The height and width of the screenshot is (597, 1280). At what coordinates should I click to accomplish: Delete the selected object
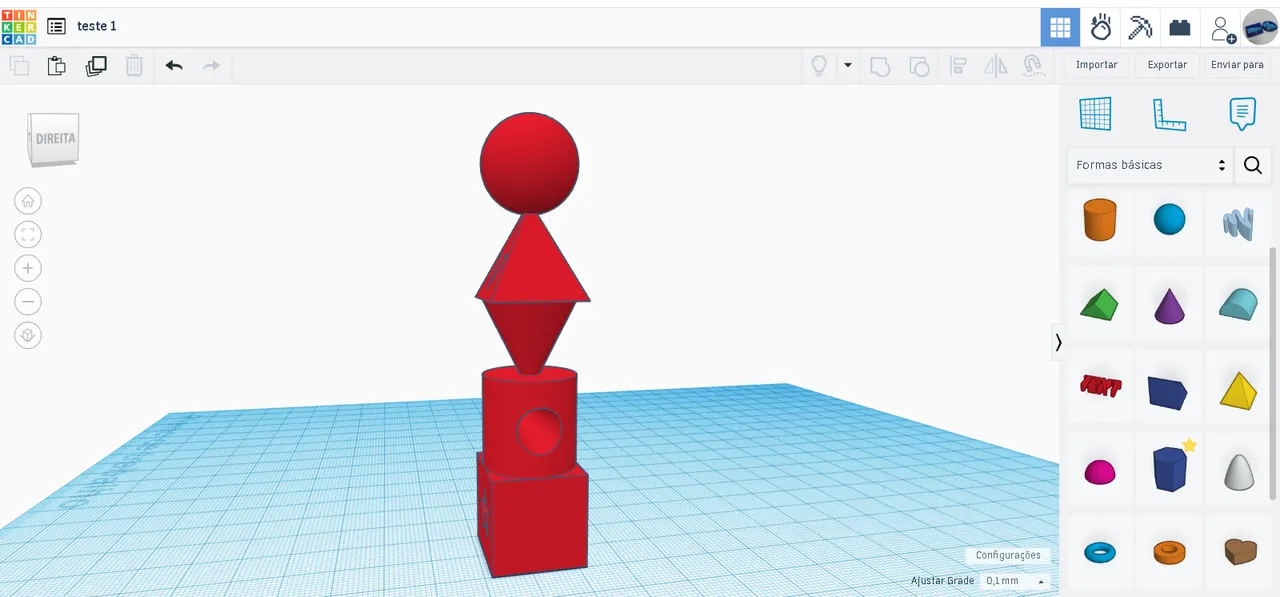click(x=135, y=65)
